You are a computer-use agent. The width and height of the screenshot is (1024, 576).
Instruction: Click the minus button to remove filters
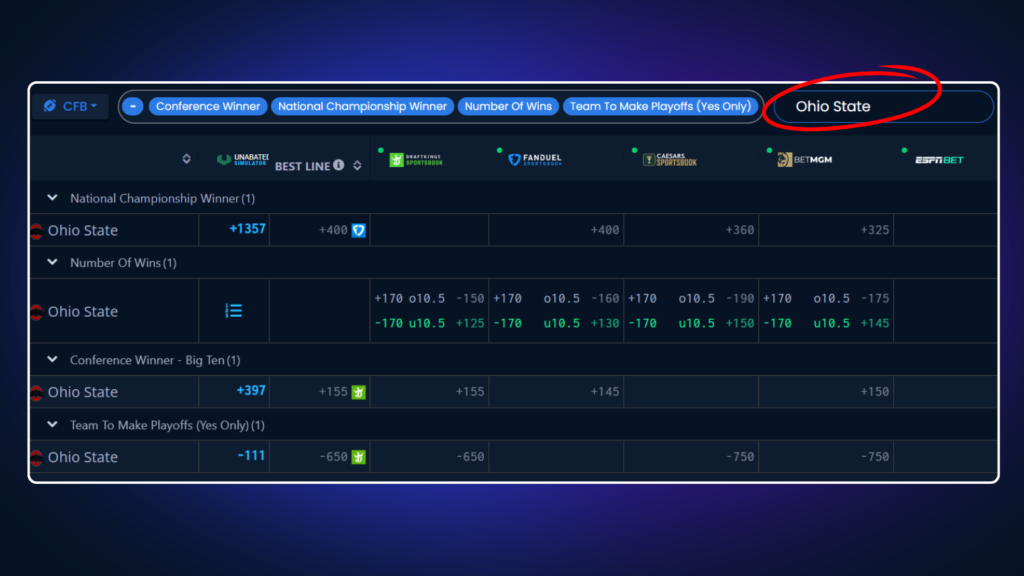point(133,106)
